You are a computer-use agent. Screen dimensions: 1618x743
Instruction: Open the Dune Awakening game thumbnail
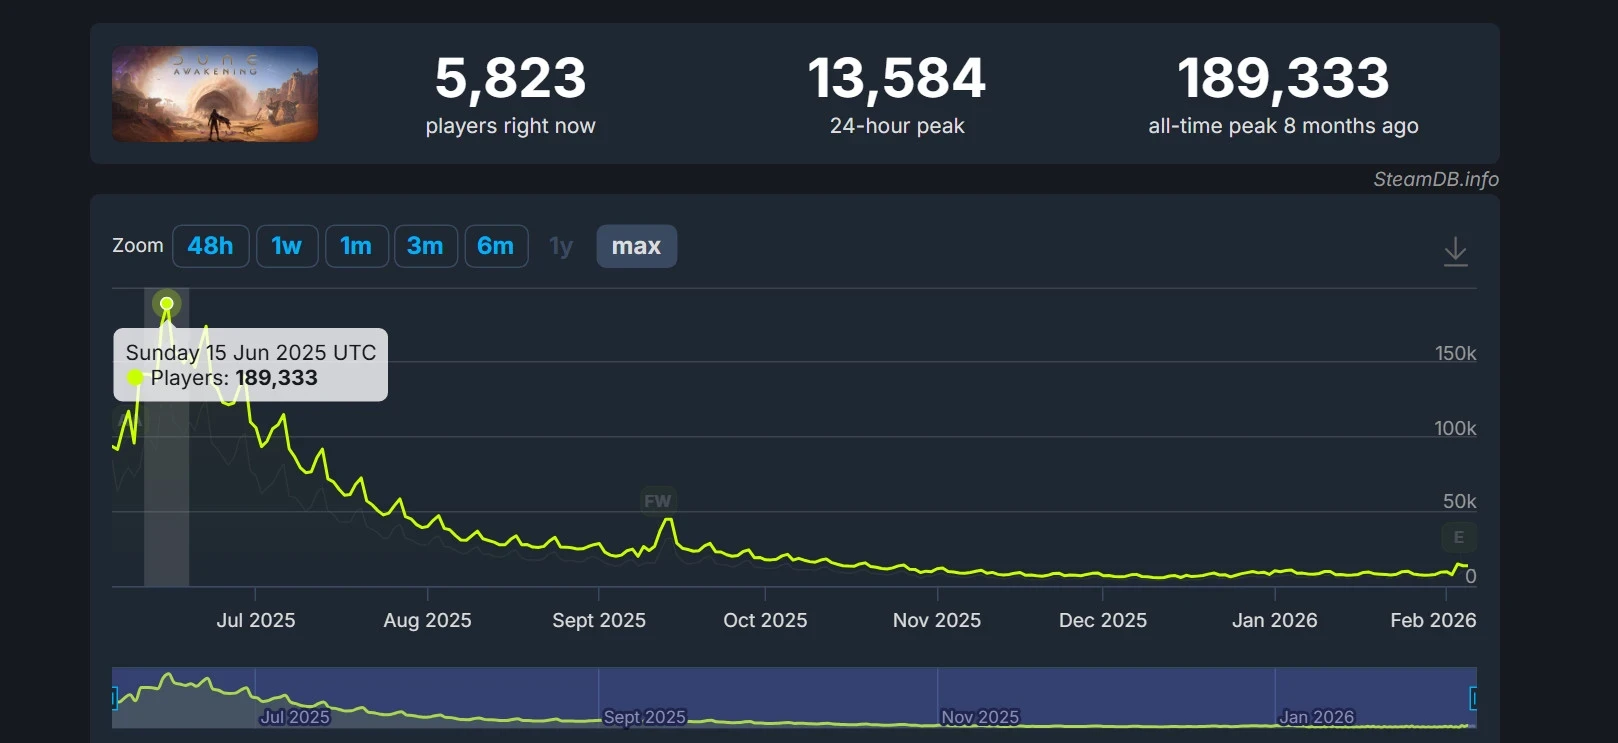click(x=215, y=94)
